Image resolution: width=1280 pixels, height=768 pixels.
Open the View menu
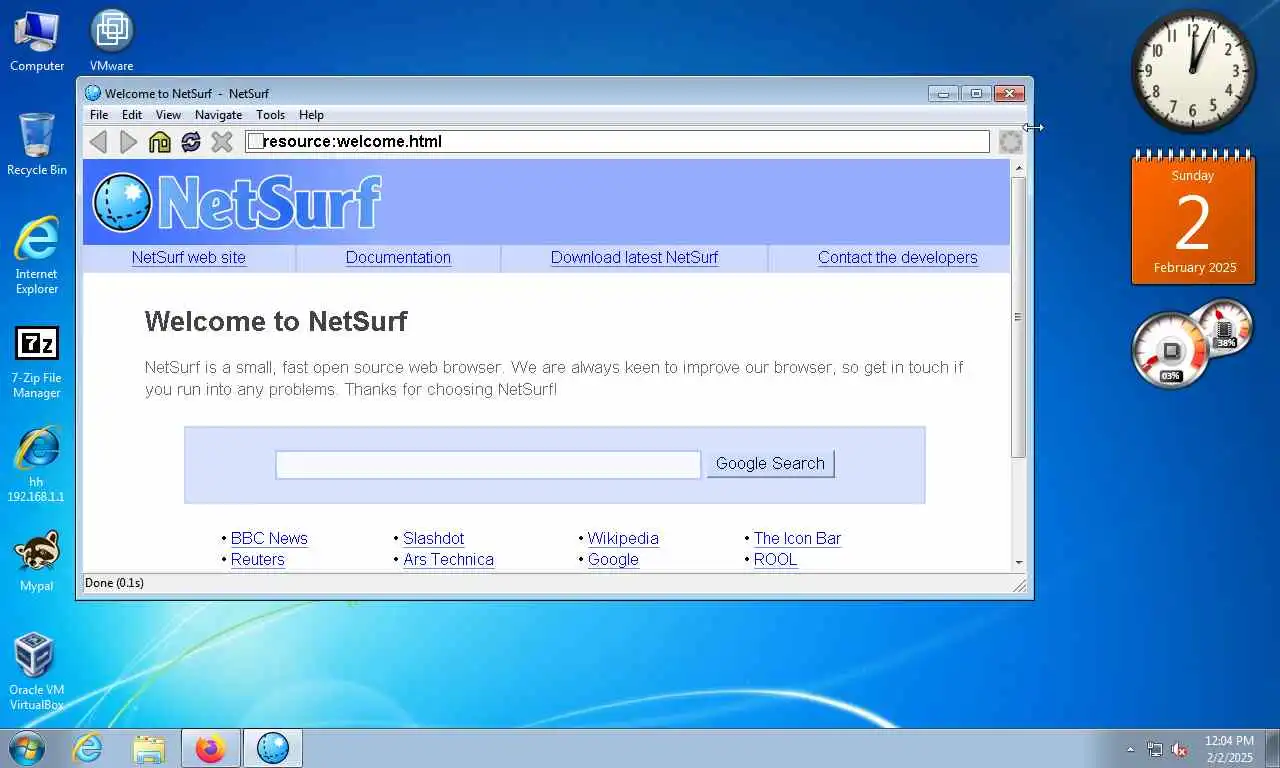coord(168,115)
